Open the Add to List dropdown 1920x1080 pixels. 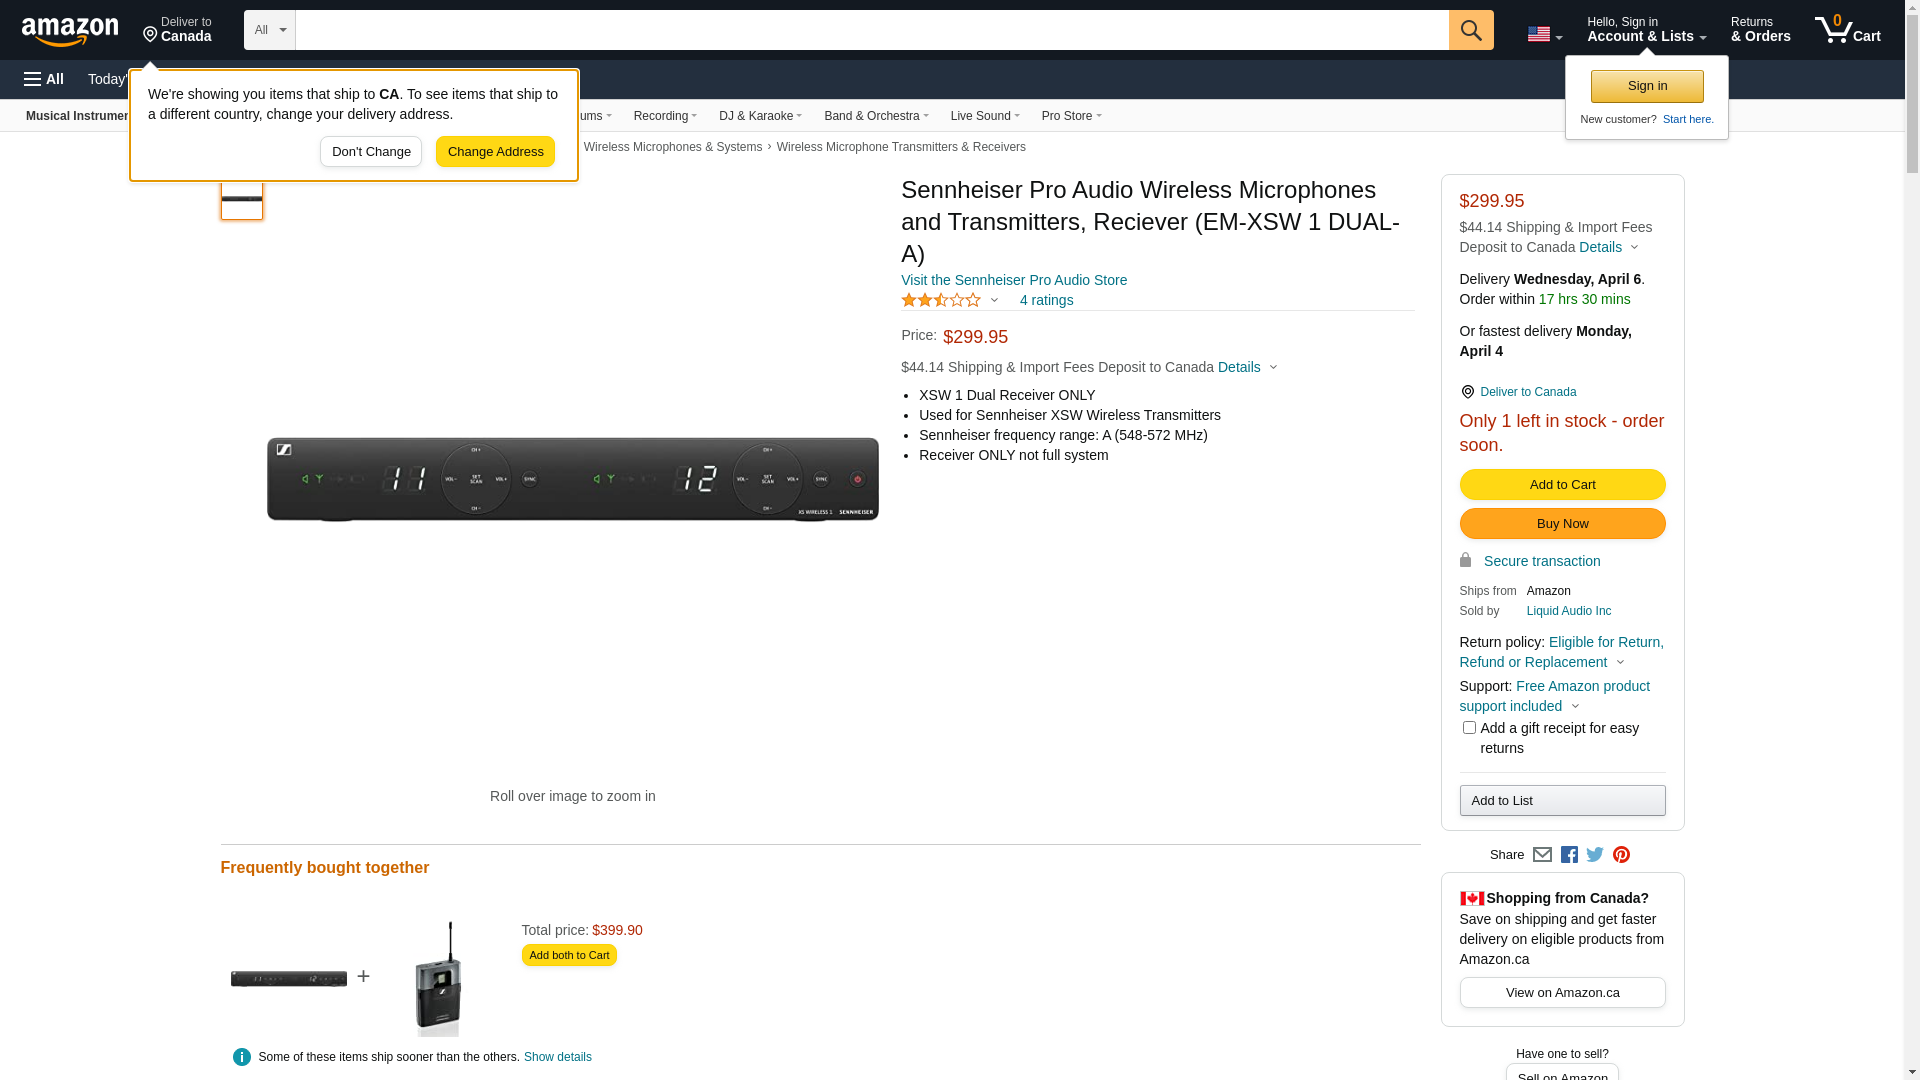1562,801
